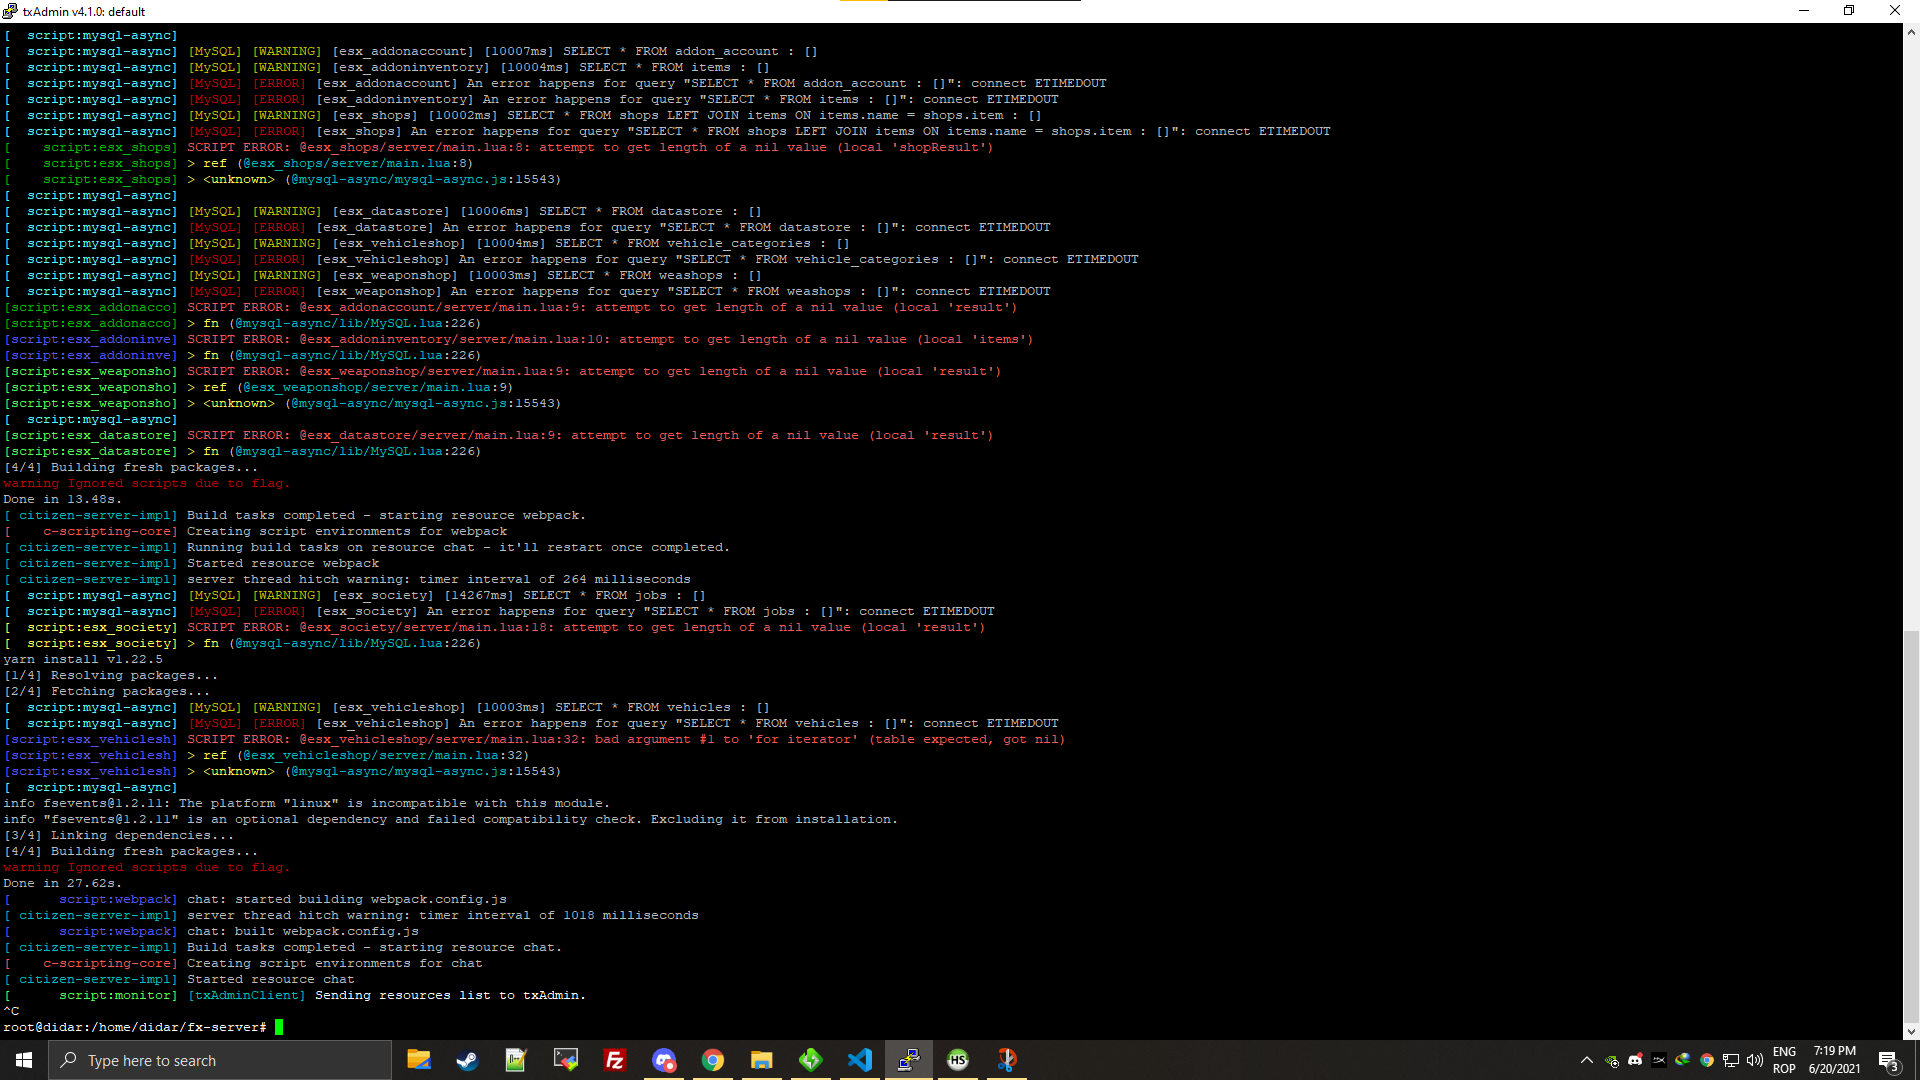
Task: Open Notepad++ from the taskbar
Action: 515,1060
